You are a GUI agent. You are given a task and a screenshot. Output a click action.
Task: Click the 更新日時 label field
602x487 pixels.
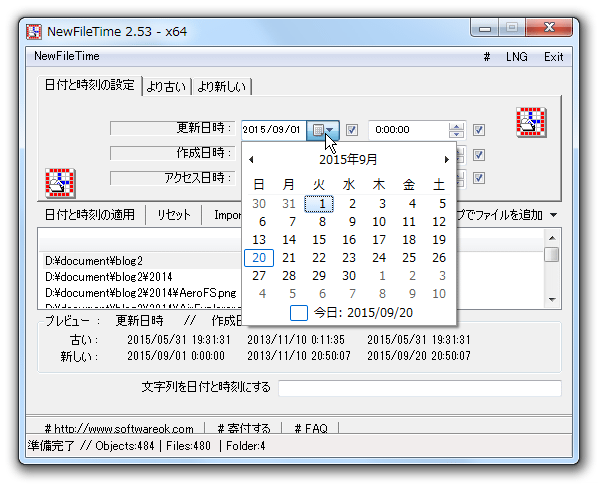point(173,128)
